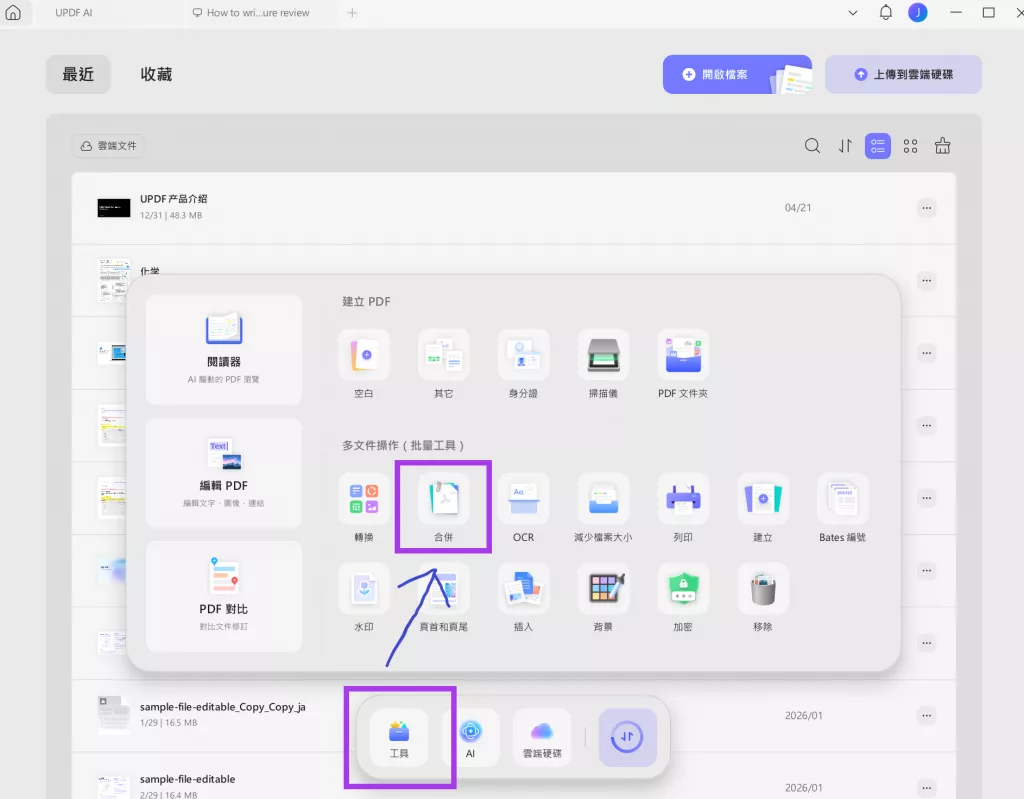This screenshot has height=799, width=1024.
Task: Open the gift icon in toolbar
Action: [942, 146]
